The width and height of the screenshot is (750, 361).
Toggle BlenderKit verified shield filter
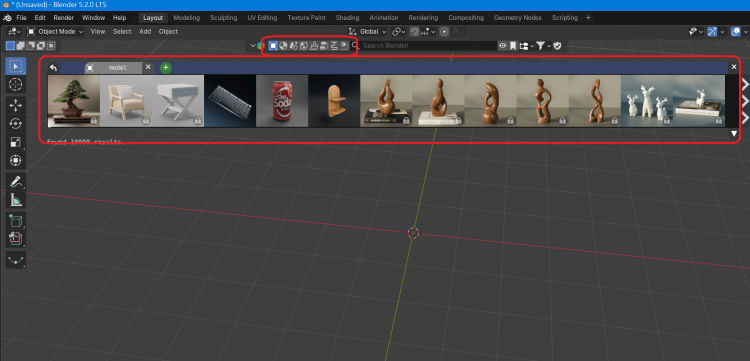(557, 46)
